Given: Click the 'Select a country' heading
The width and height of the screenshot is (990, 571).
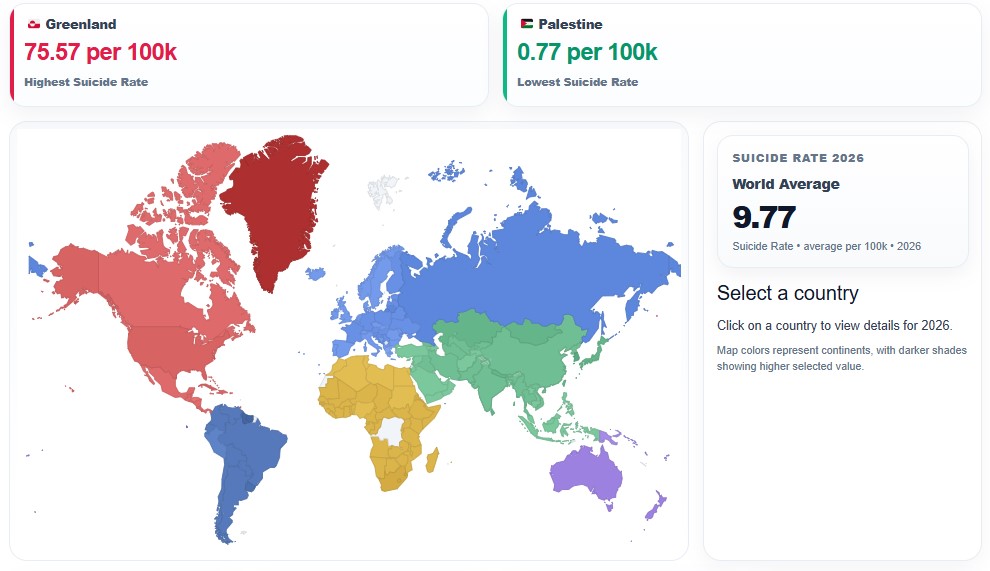Looking at the screenshot, I should pyautogui.click(x=787, y=293).
